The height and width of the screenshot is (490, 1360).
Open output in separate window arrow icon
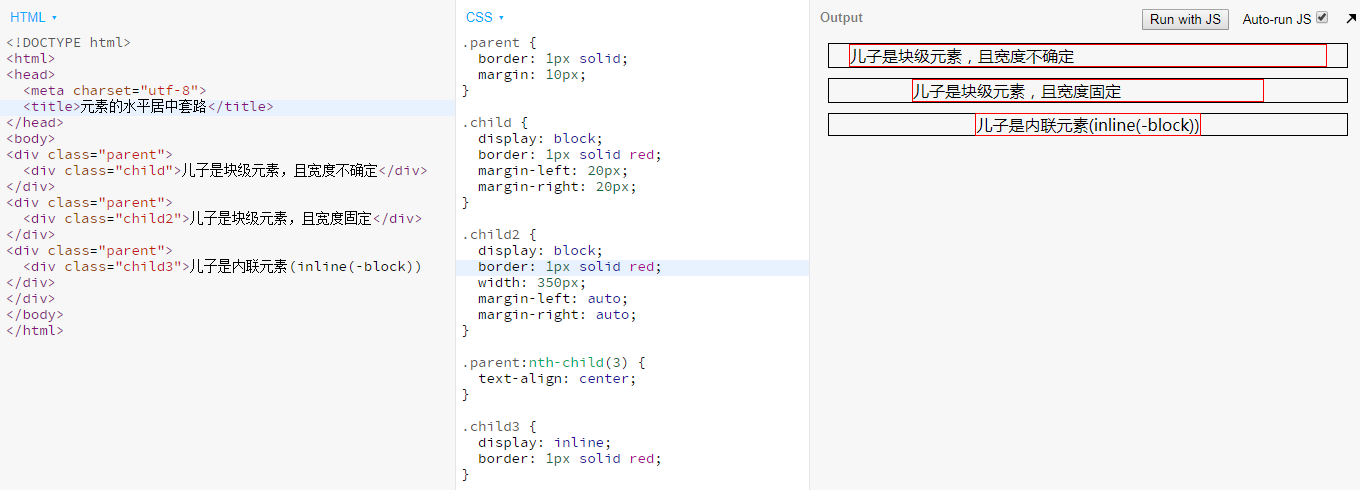(1351, 18)
